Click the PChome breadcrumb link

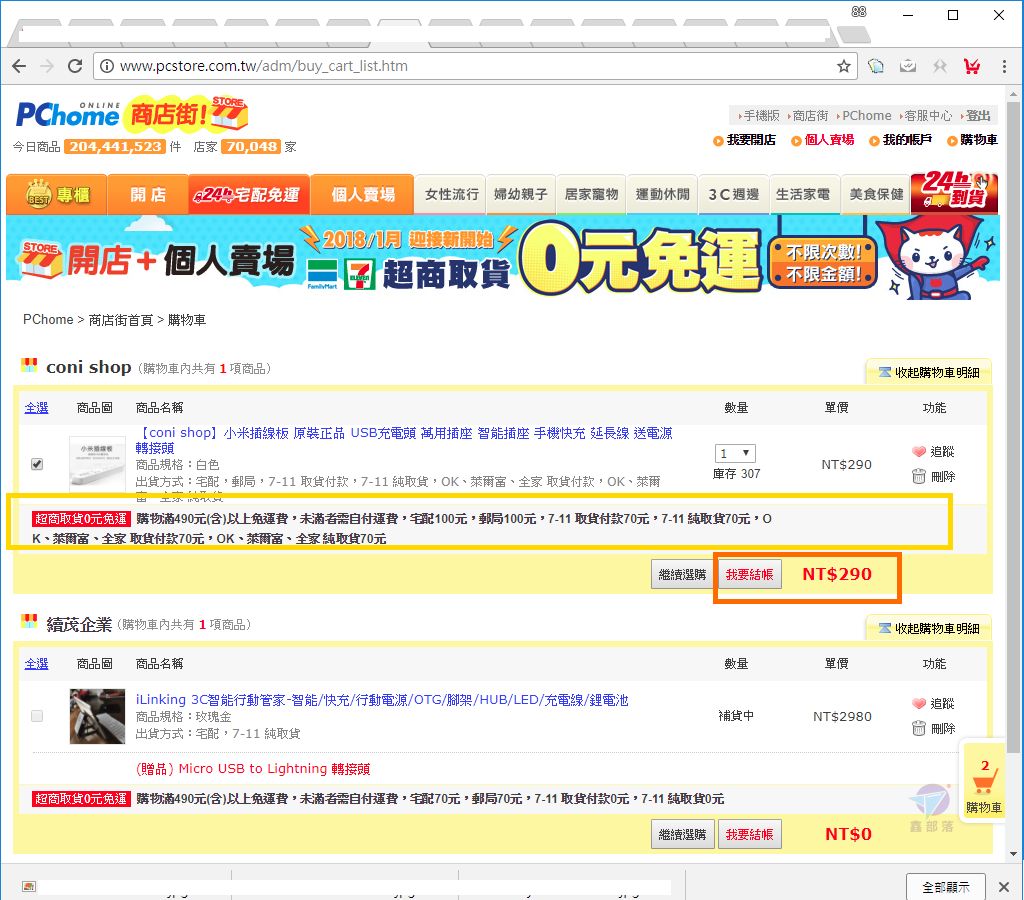[x=48, y=320]
